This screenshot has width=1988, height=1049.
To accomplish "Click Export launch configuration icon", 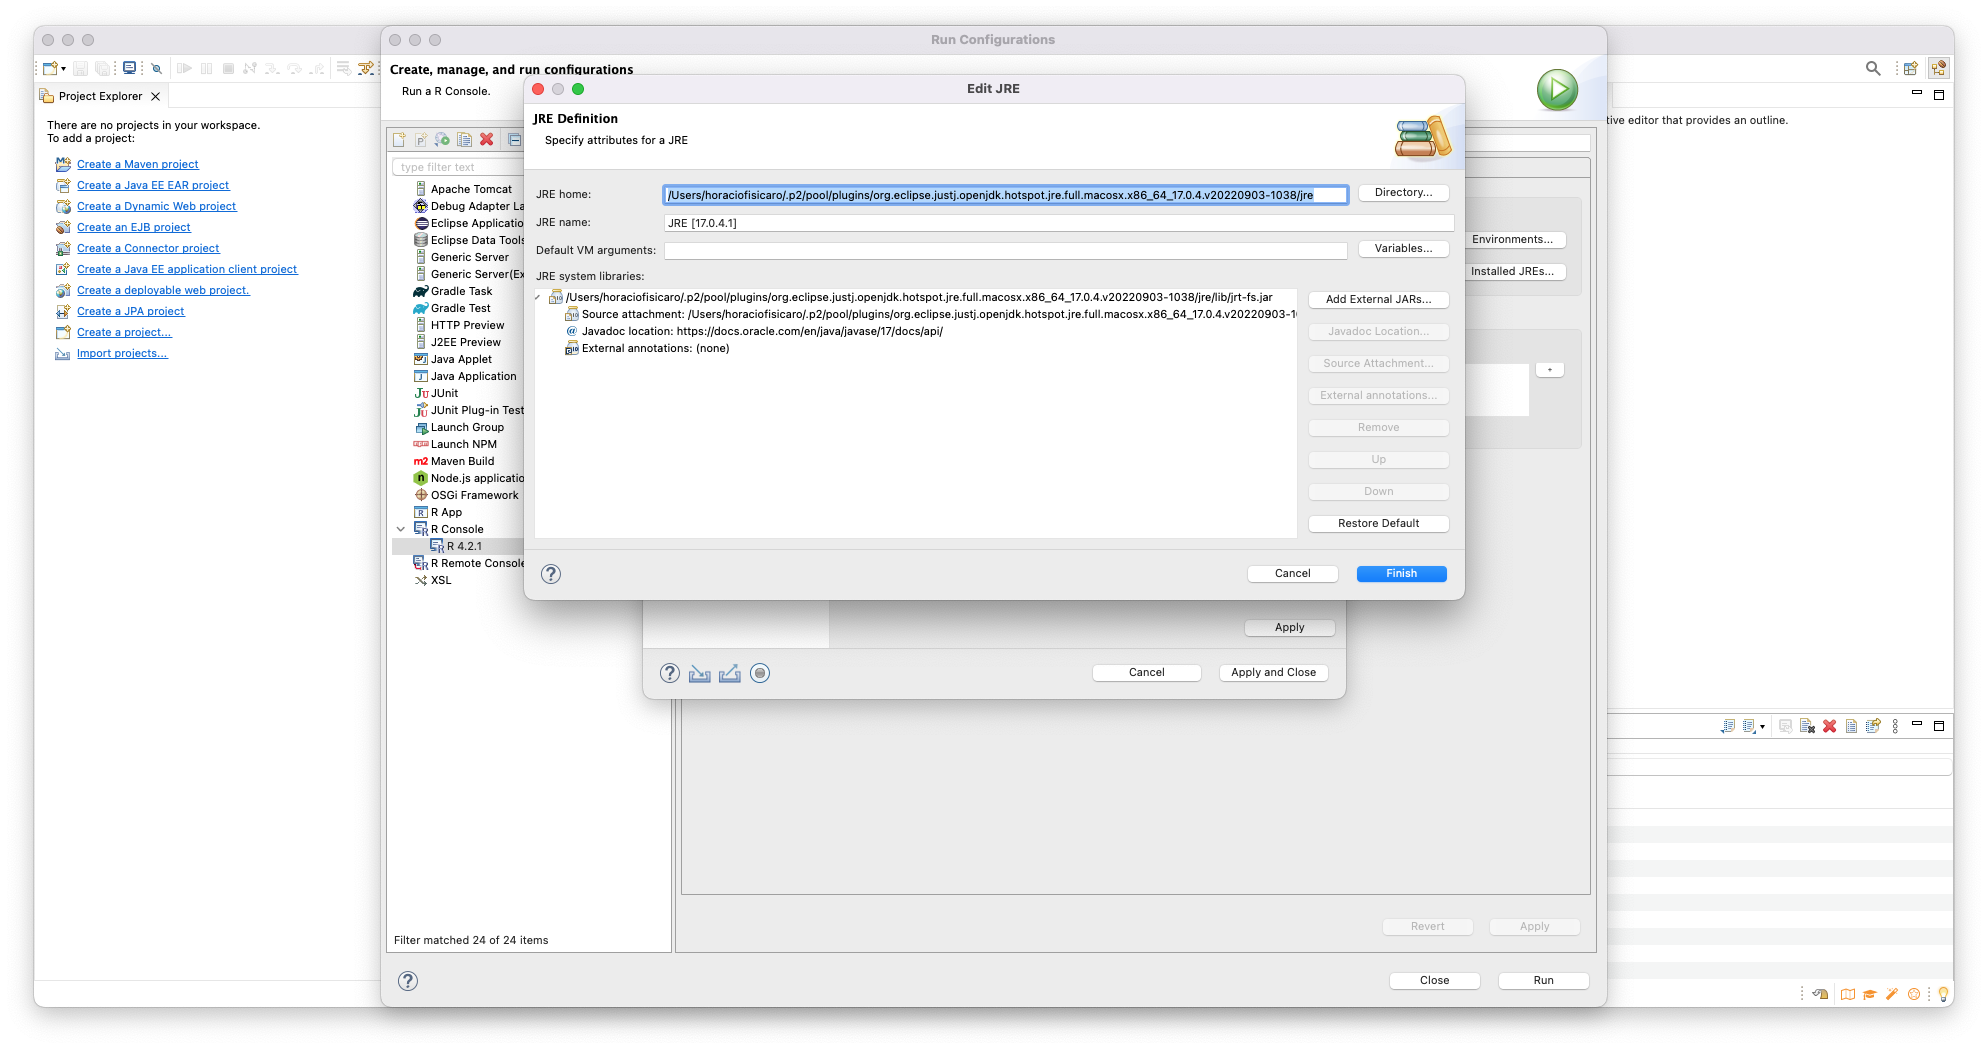I will (442, 140).
